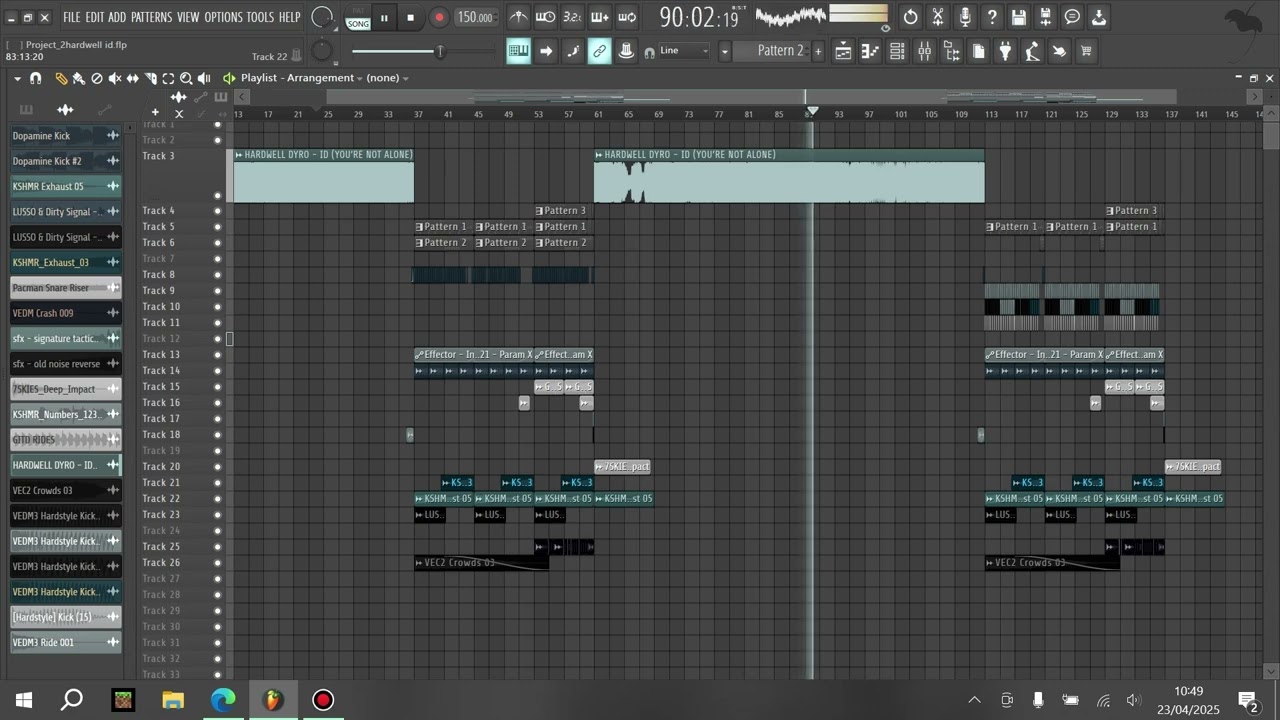Mute Track 13 with its dot
The image size is (1280, 720).
point(218,355)
